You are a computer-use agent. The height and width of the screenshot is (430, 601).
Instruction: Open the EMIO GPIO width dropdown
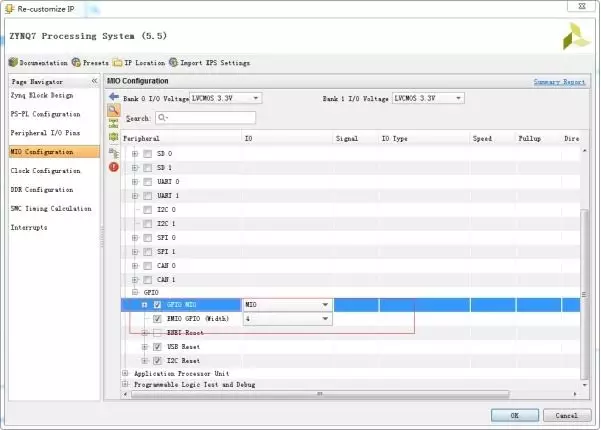coord(287,319)
